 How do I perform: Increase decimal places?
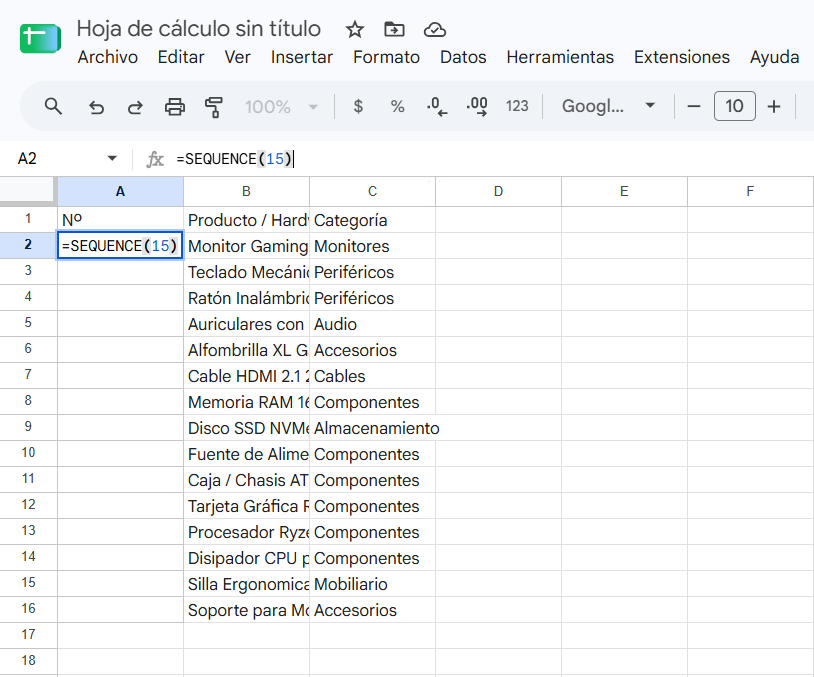pos(477,106)
